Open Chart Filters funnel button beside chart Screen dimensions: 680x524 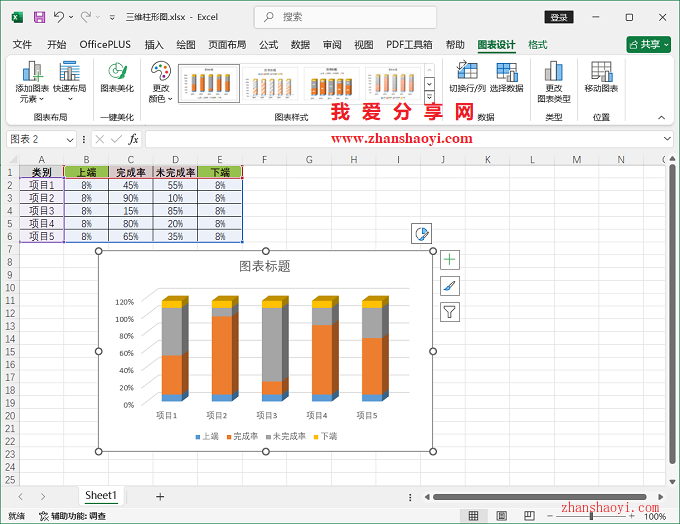450,312
